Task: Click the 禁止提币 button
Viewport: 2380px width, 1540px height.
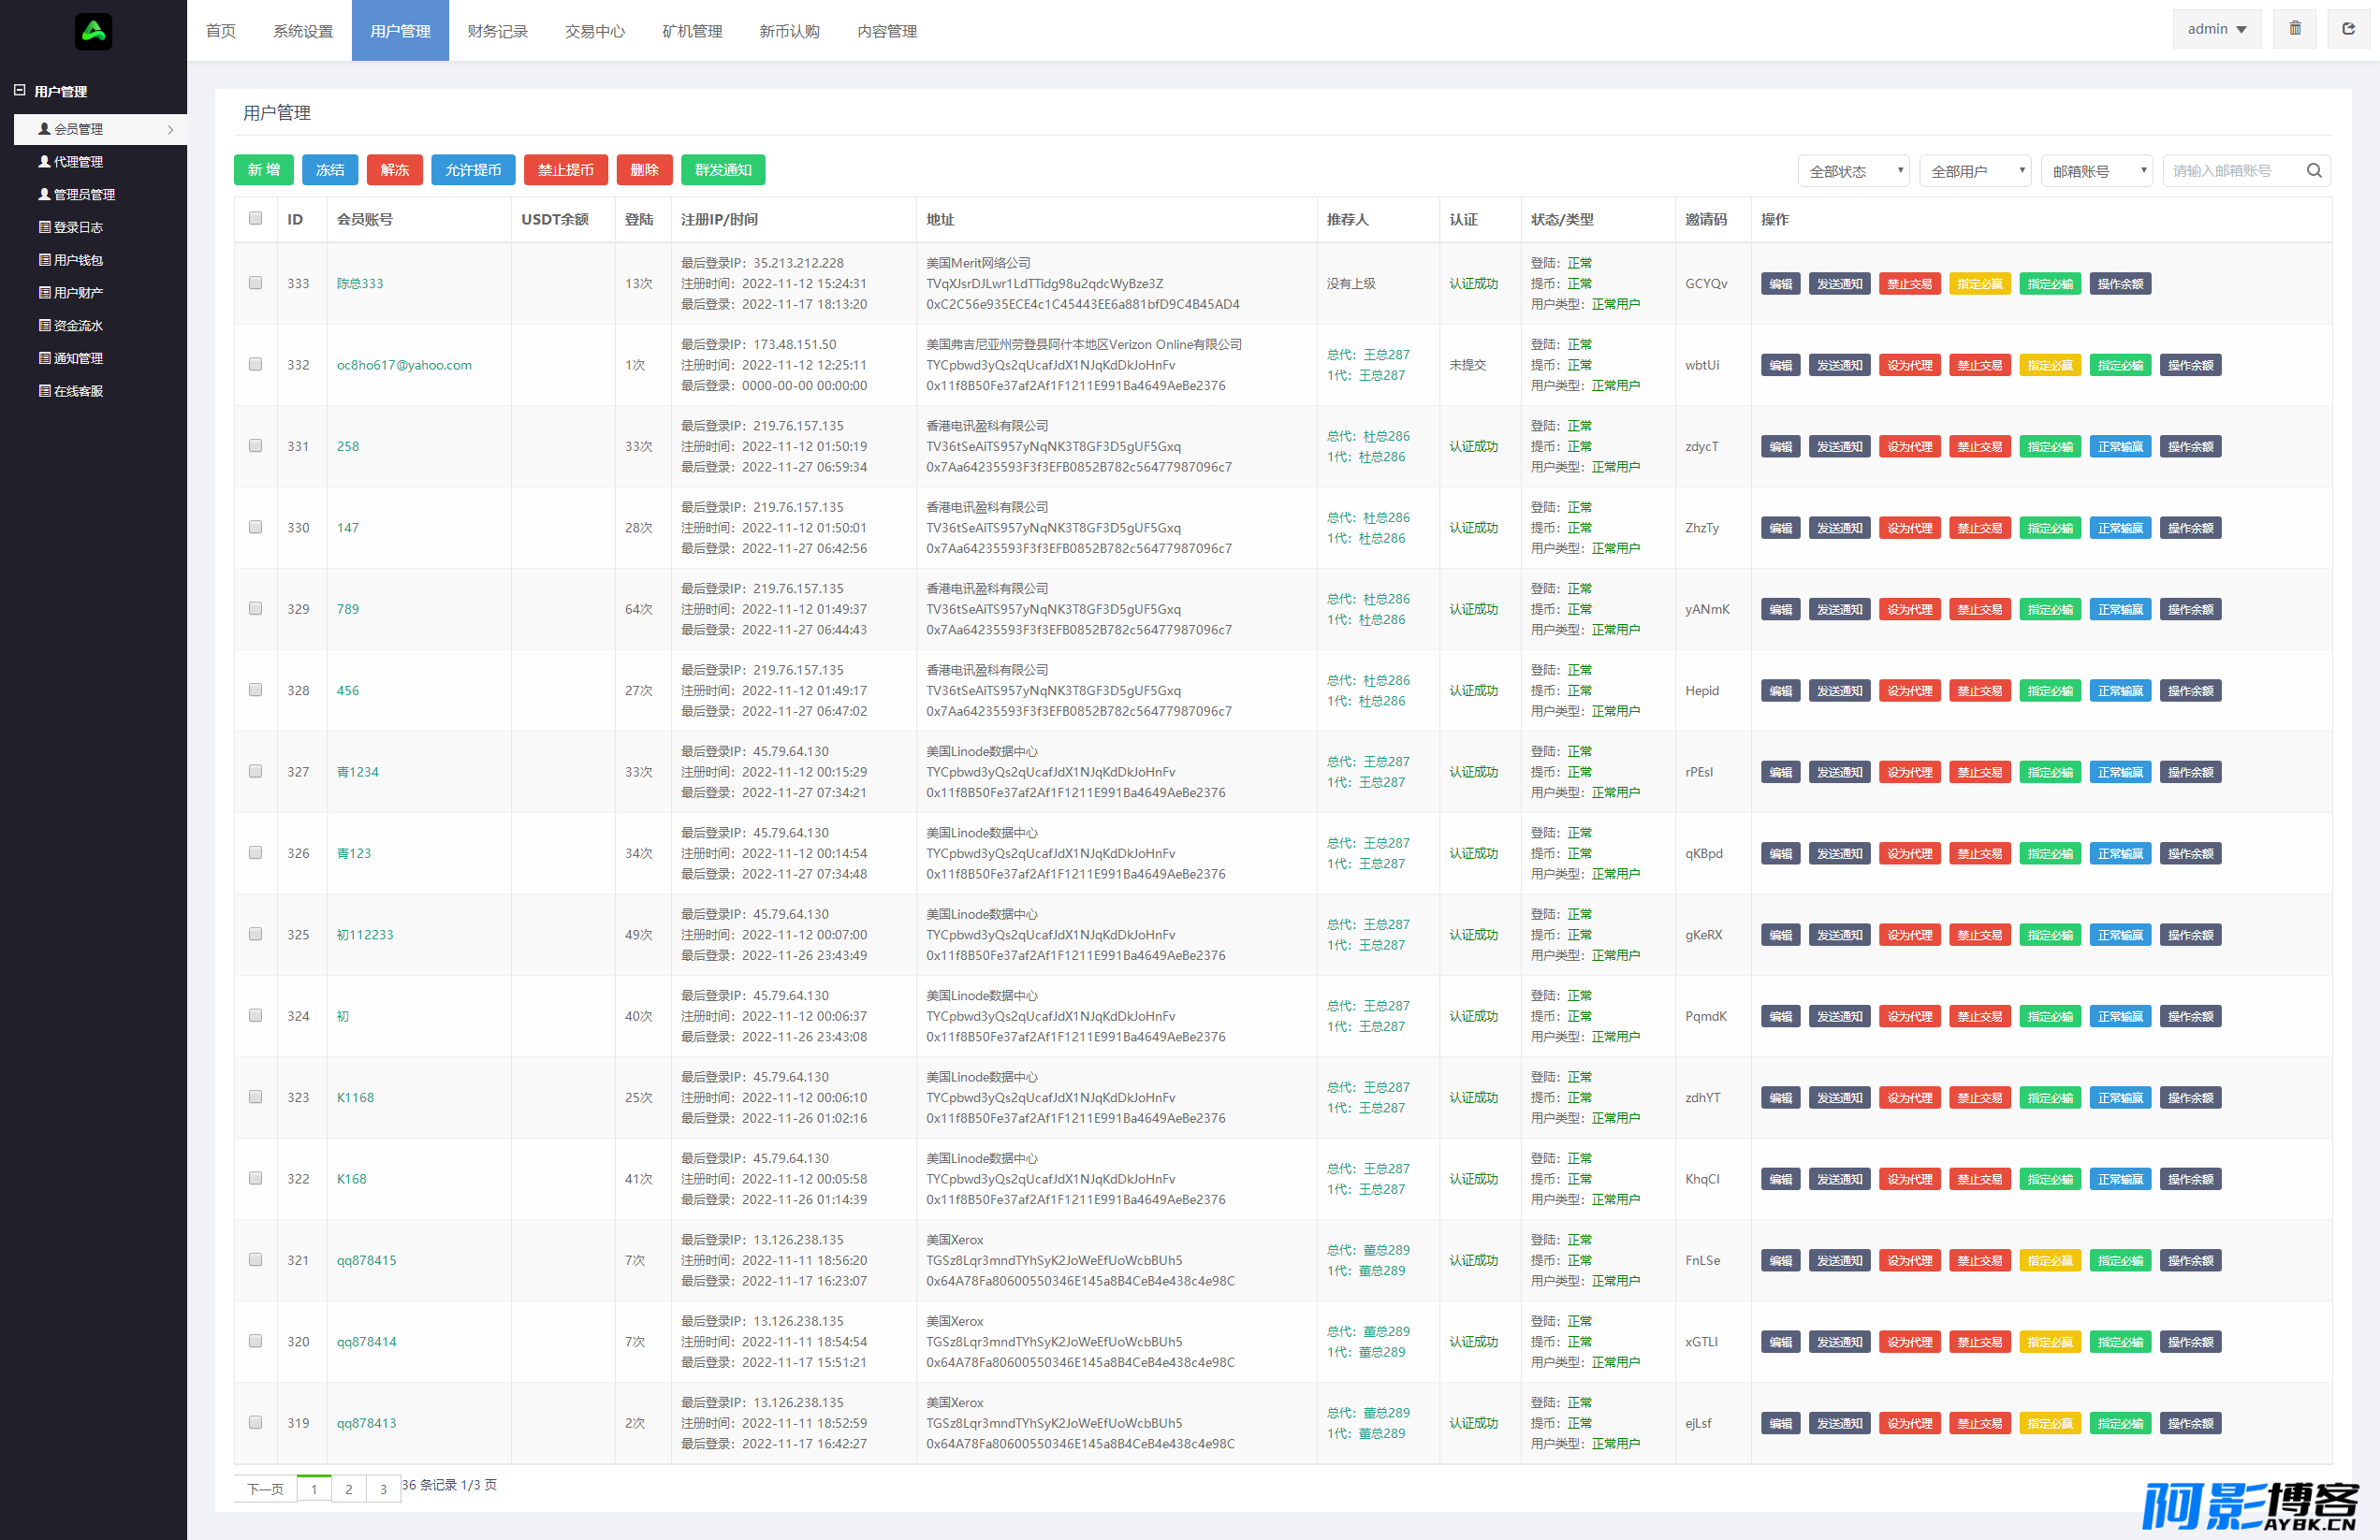Action: pyautogui.click(x=566, y=170)
